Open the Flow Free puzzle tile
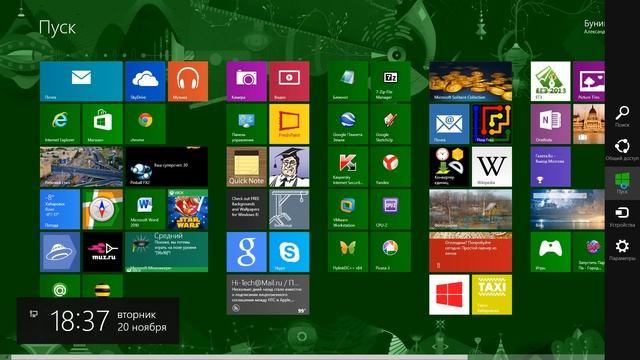640x360 pixels. point(492,124)
